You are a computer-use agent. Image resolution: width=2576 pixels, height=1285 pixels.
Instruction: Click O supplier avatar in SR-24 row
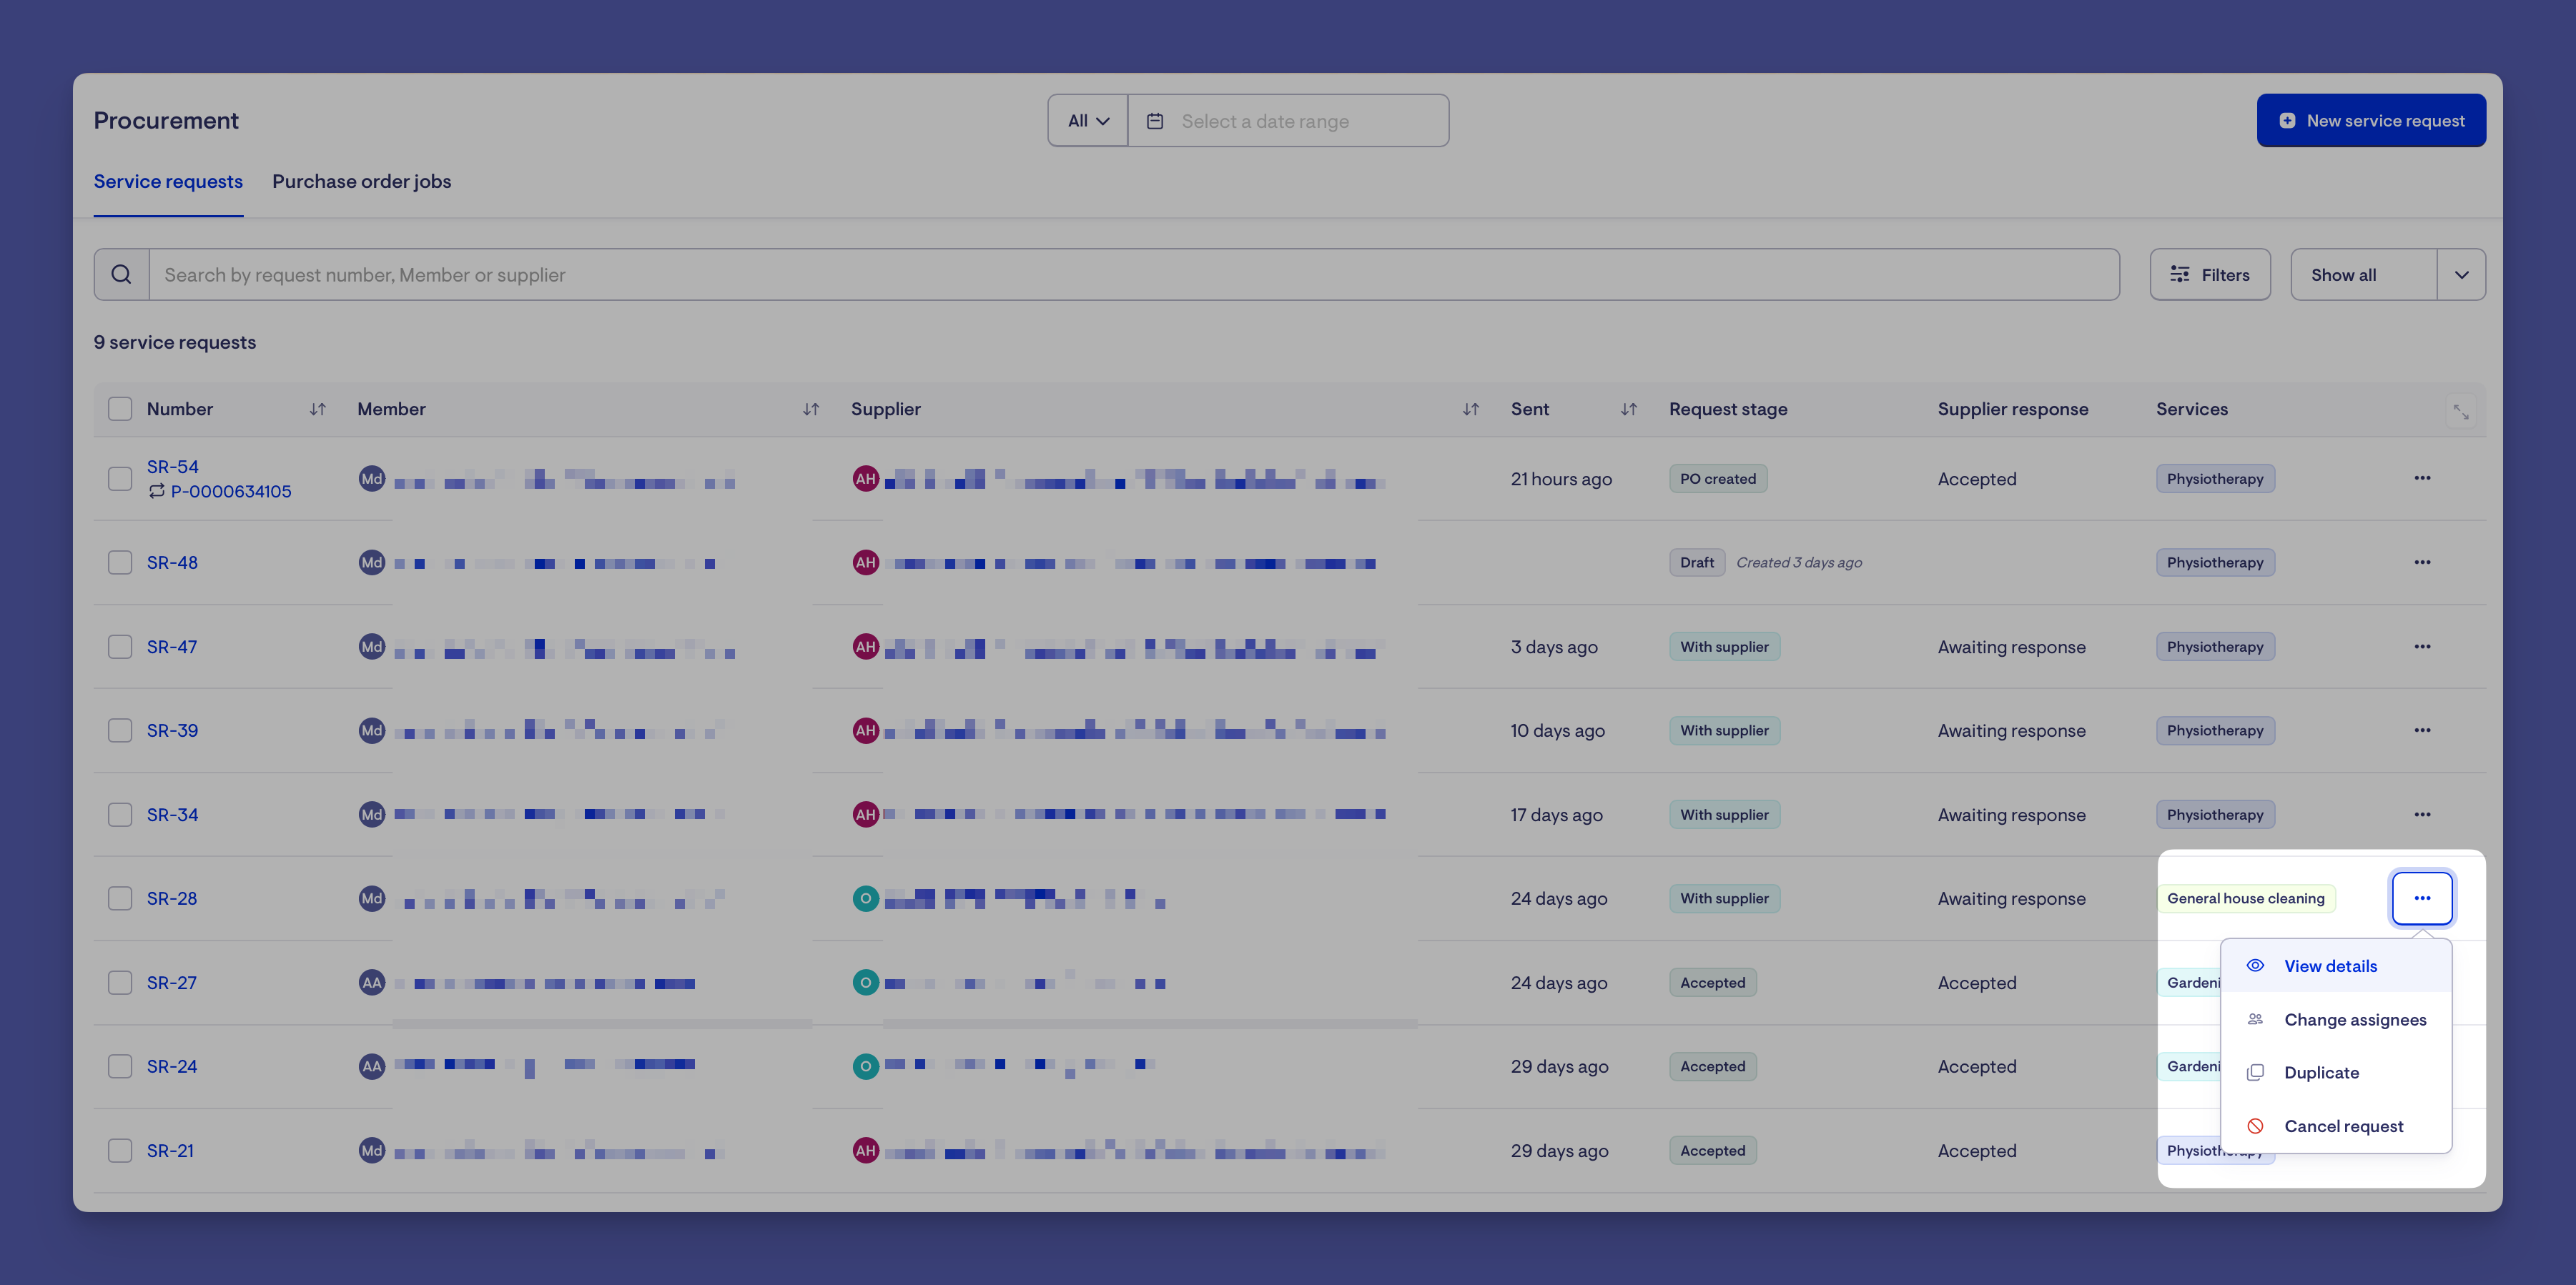click(x=866, y=1066)
